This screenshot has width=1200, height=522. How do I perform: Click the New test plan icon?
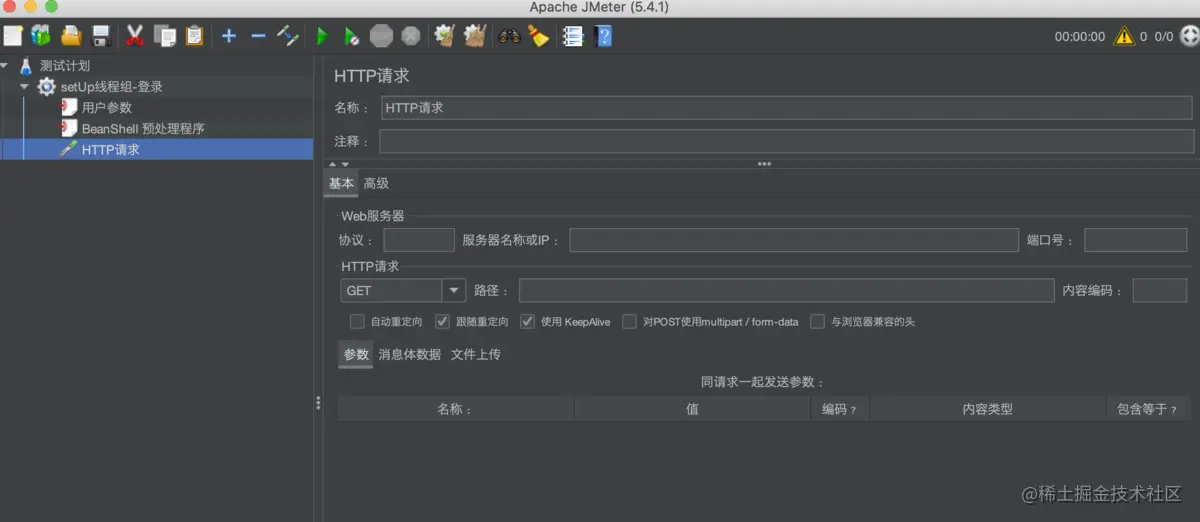pyautogui.click(x=13, y=36)
